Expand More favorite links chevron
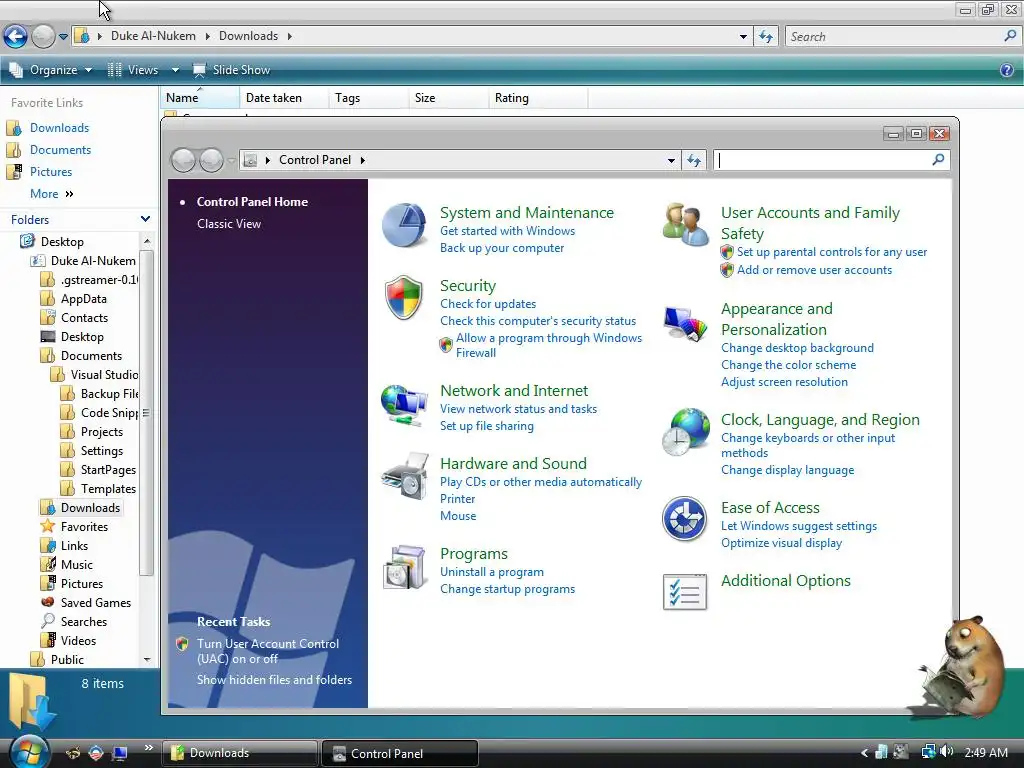1024x768 pixels. (69, 194)
